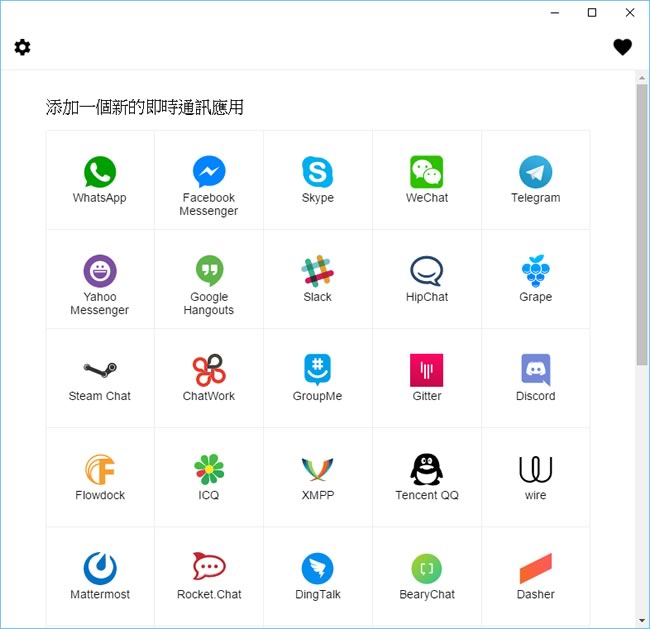Click the black heart icon
The image size is (650, 629).
tap(622, 47)
